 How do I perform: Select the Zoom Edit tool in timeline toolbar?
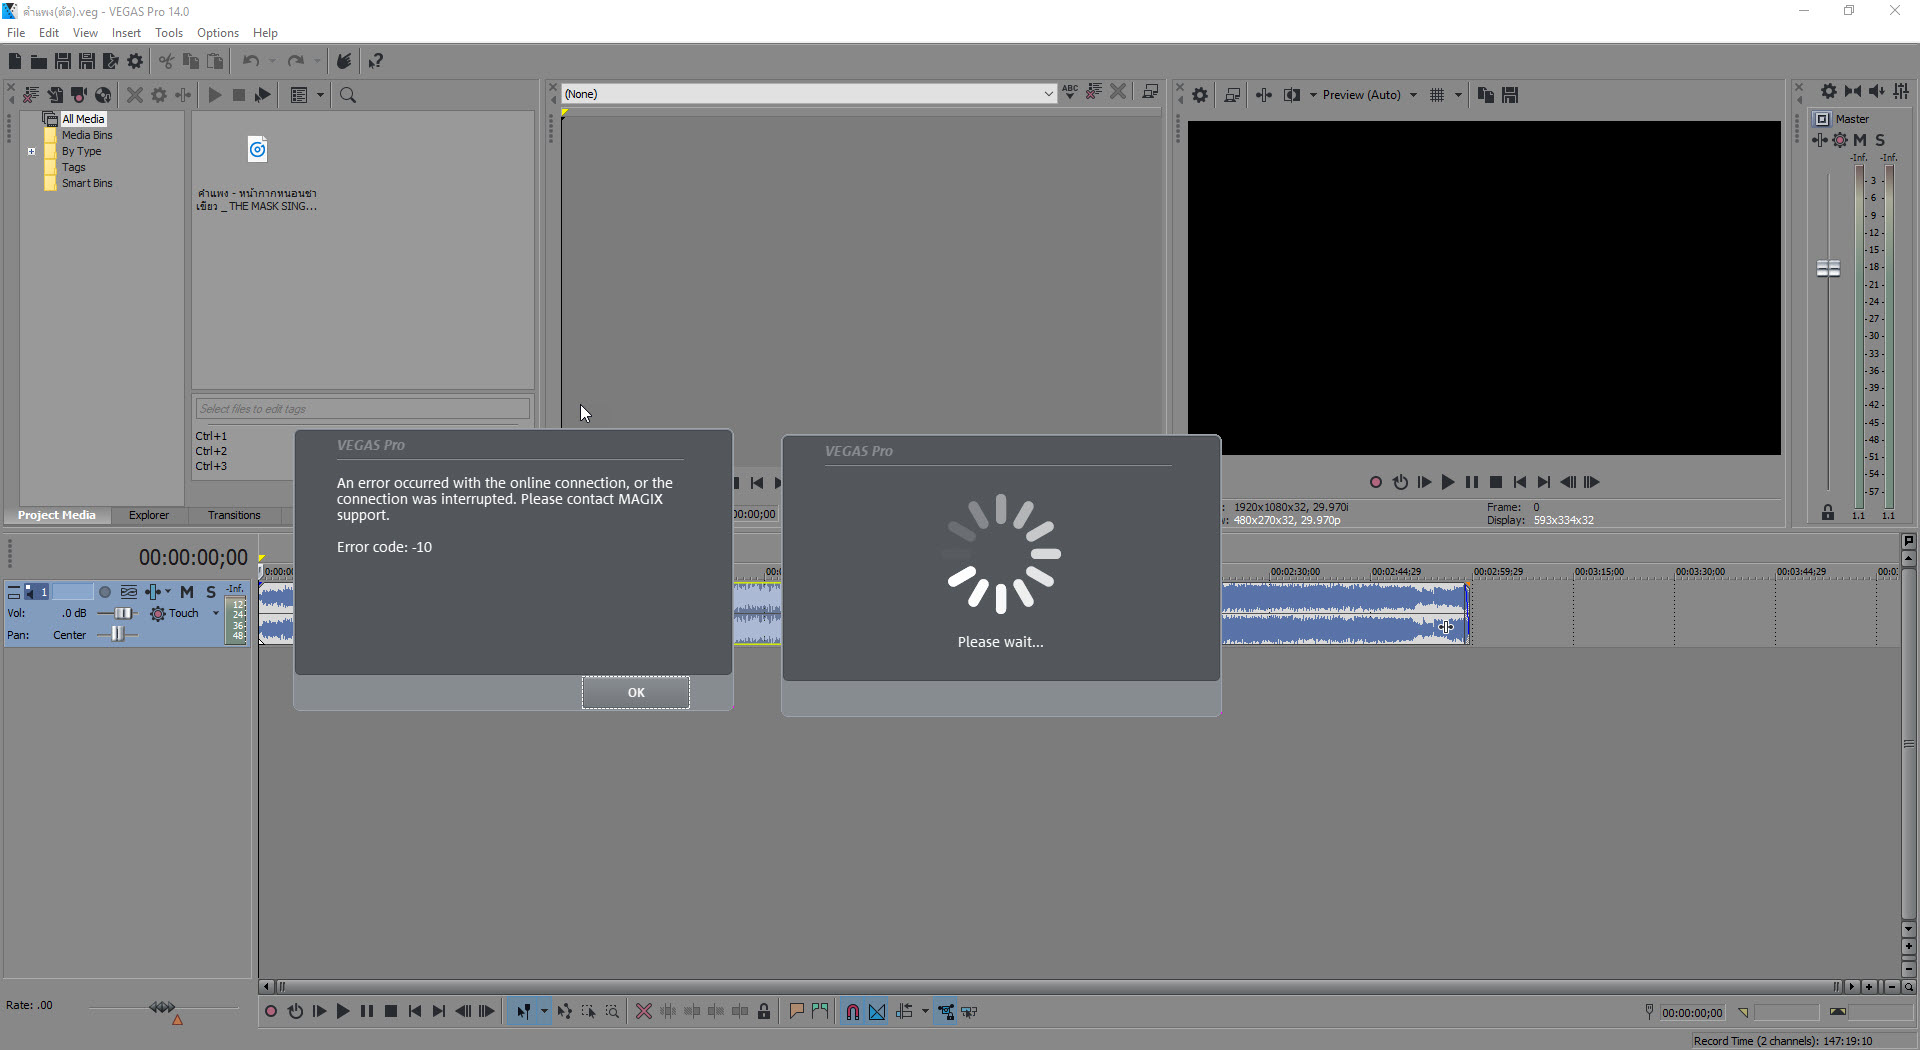point(613,1012)
